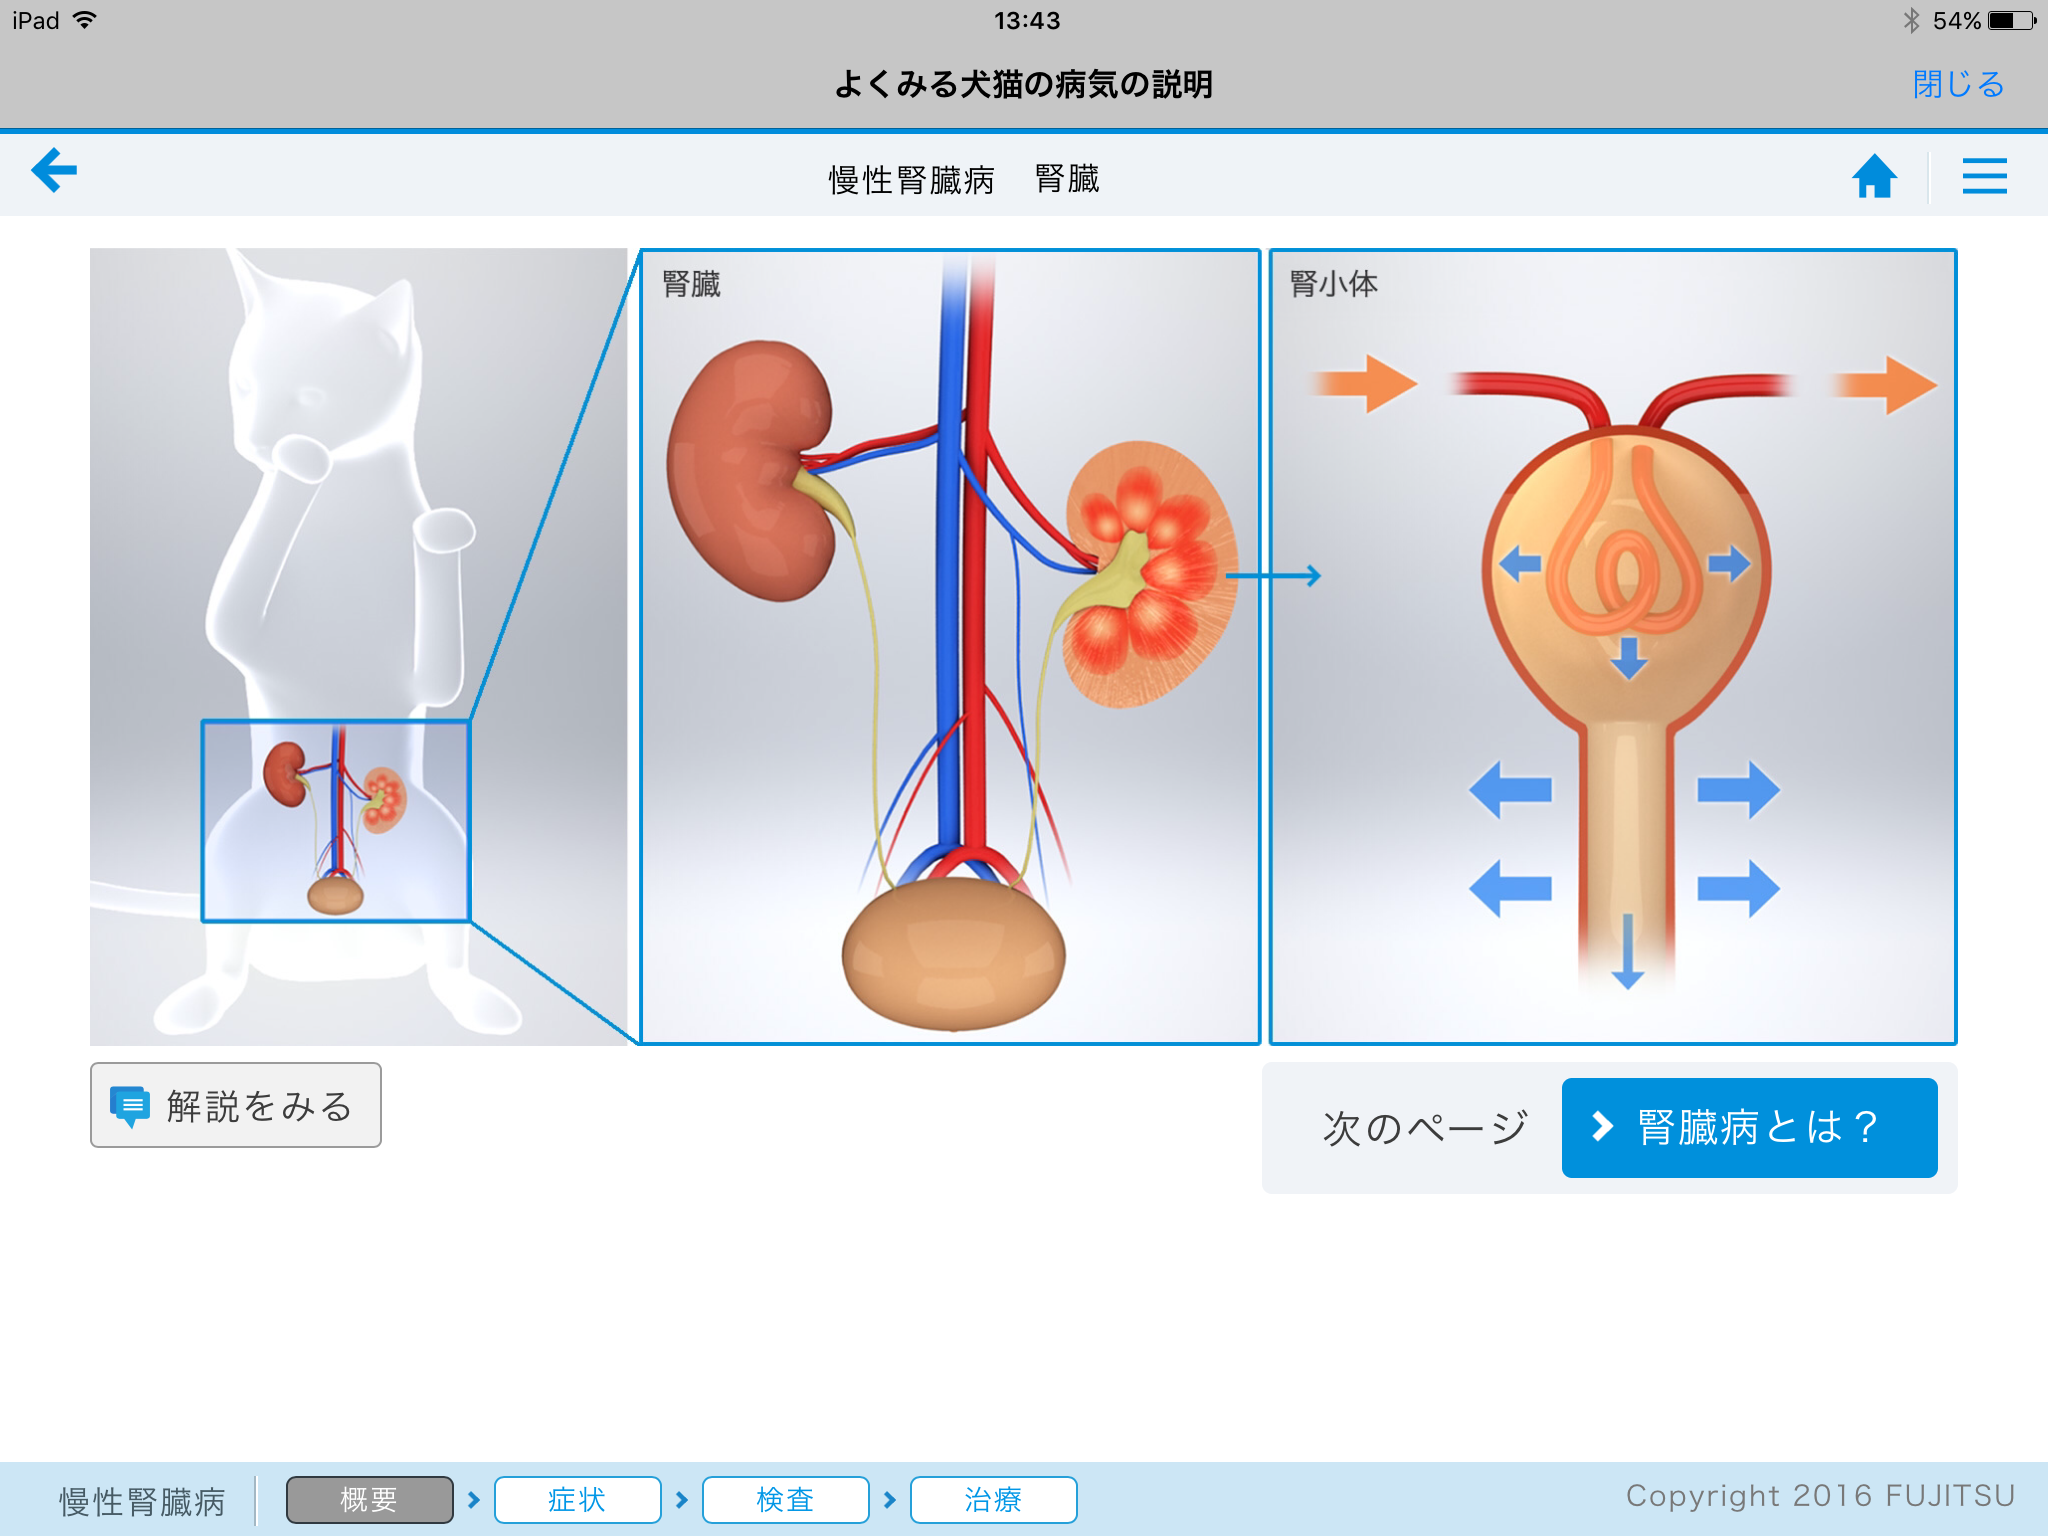Viewport: 2048px width, 1536px height.
Task: Tap the battery indicator icon
Action: [2011, 20]
